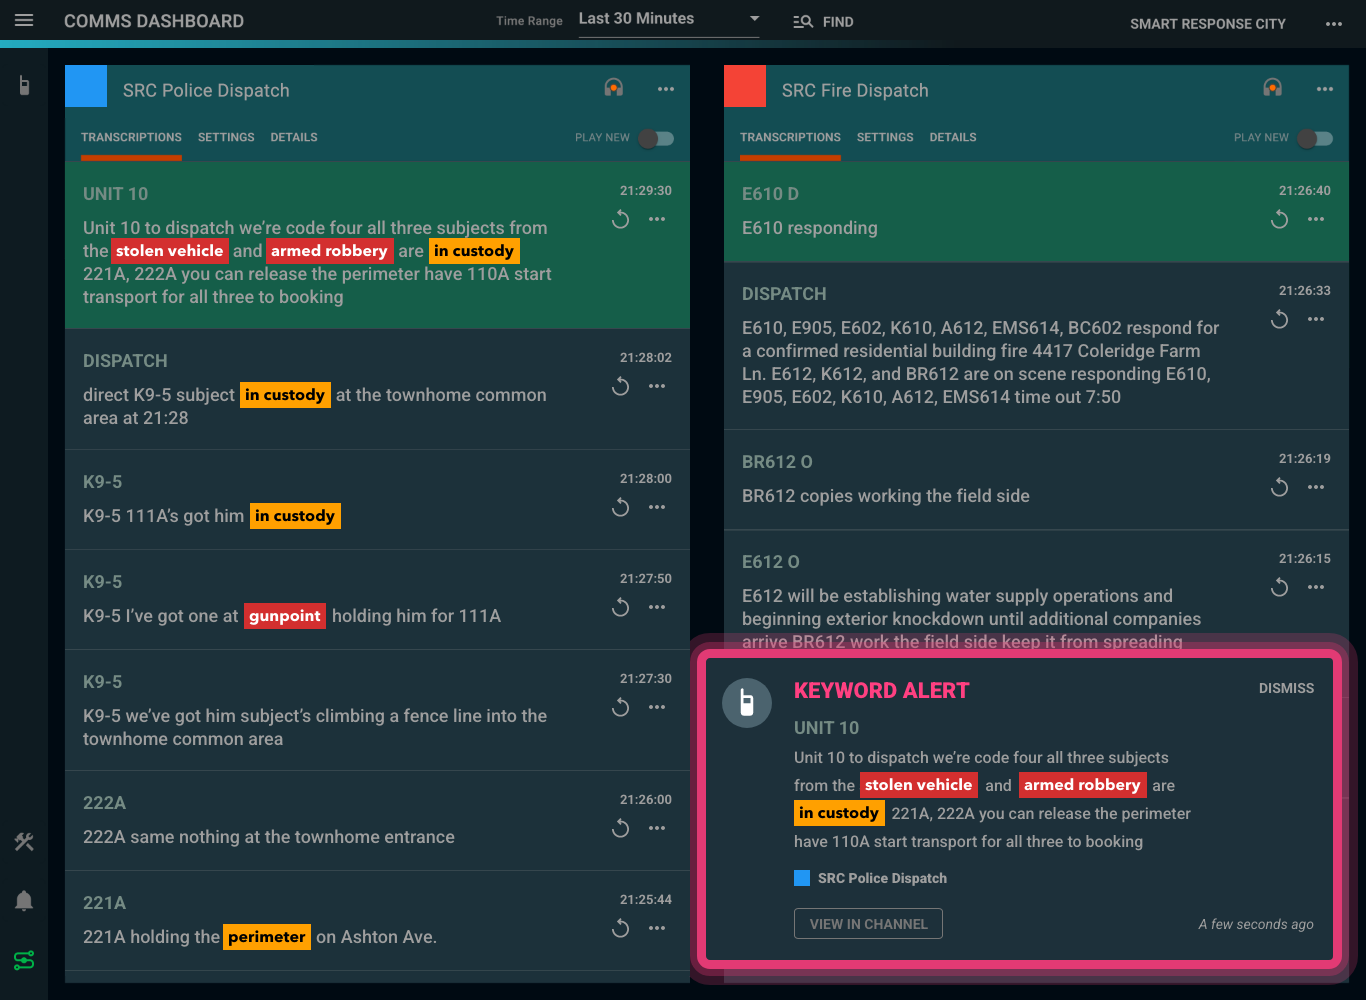Open more options for 21:27:30 message
Viewport: 1366px width, 1000px height.
pos(657,707)
